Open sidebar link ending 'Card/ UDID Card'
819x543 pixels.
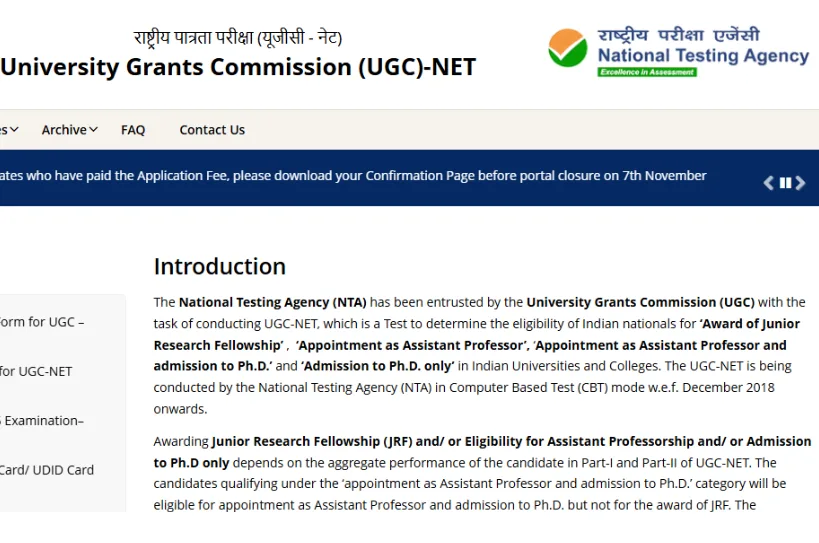(47, 470)
